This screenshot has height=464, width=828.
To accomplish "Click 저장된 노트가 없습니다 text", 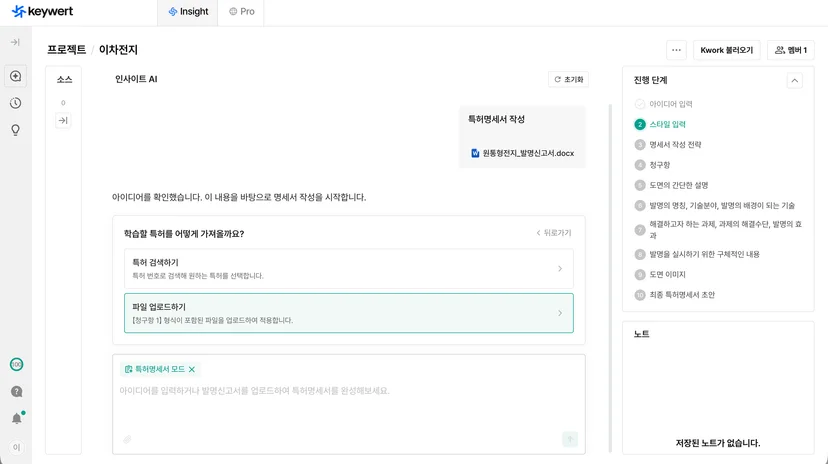I will click(x=718, y=443).
